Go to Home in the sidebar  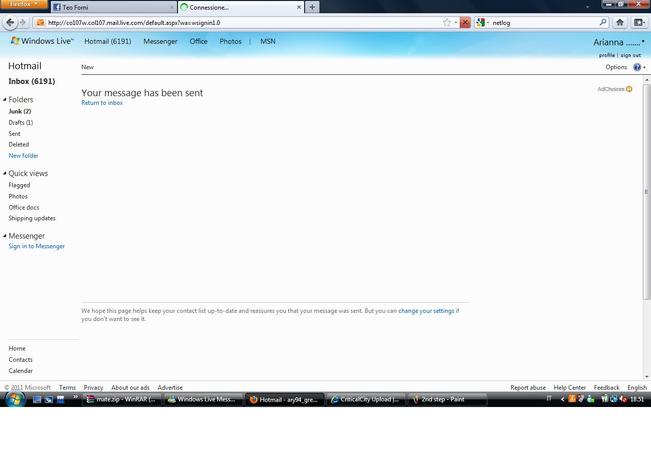[x=17, y=348]
